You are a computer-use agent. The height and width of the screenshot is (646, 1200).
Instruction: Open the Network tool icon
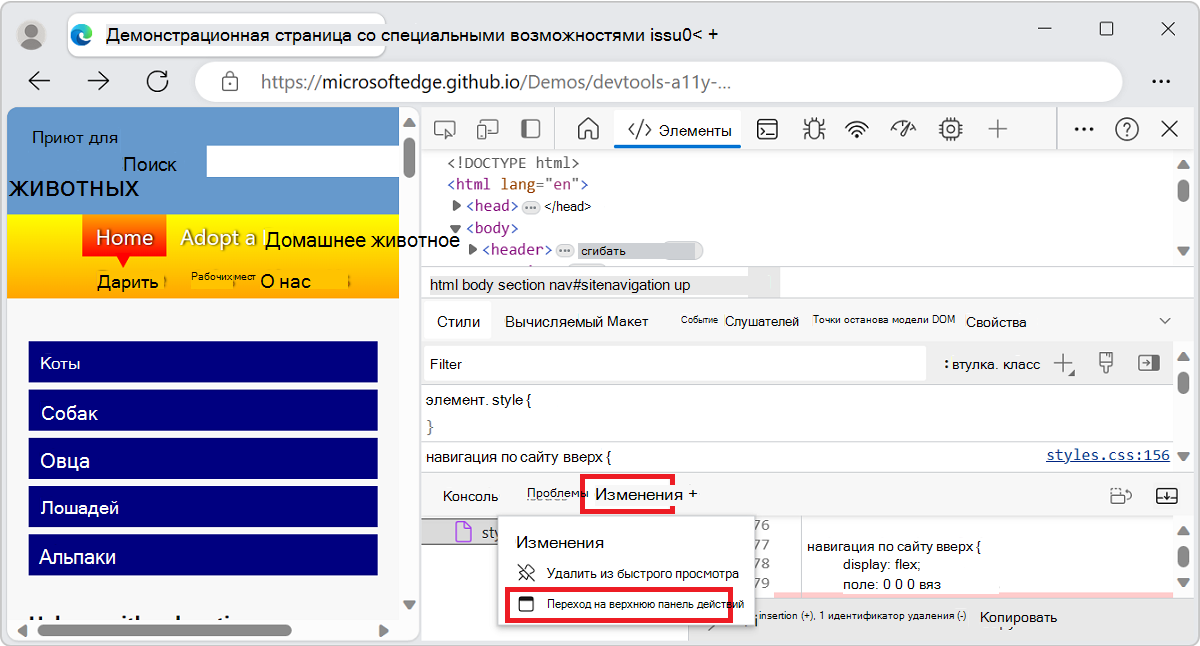858,128
